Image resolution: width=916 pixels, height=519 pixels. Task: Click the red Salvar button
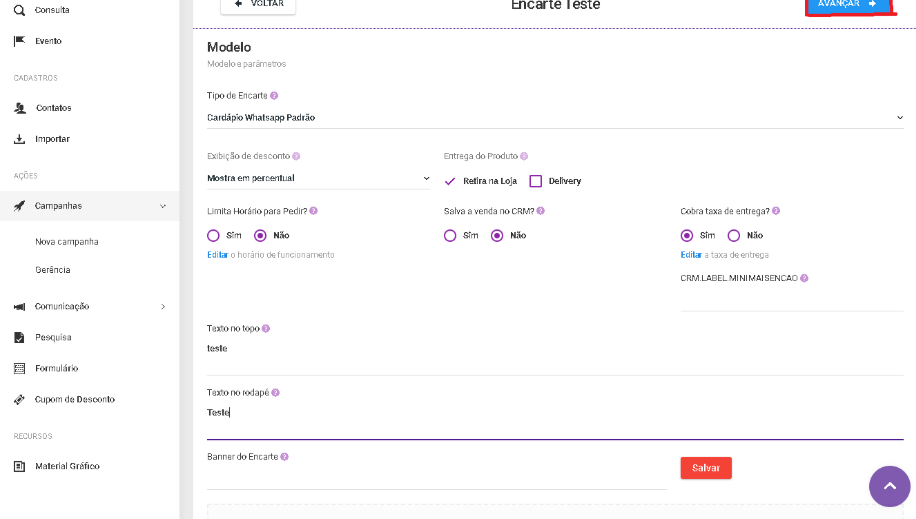click(706, 468)
